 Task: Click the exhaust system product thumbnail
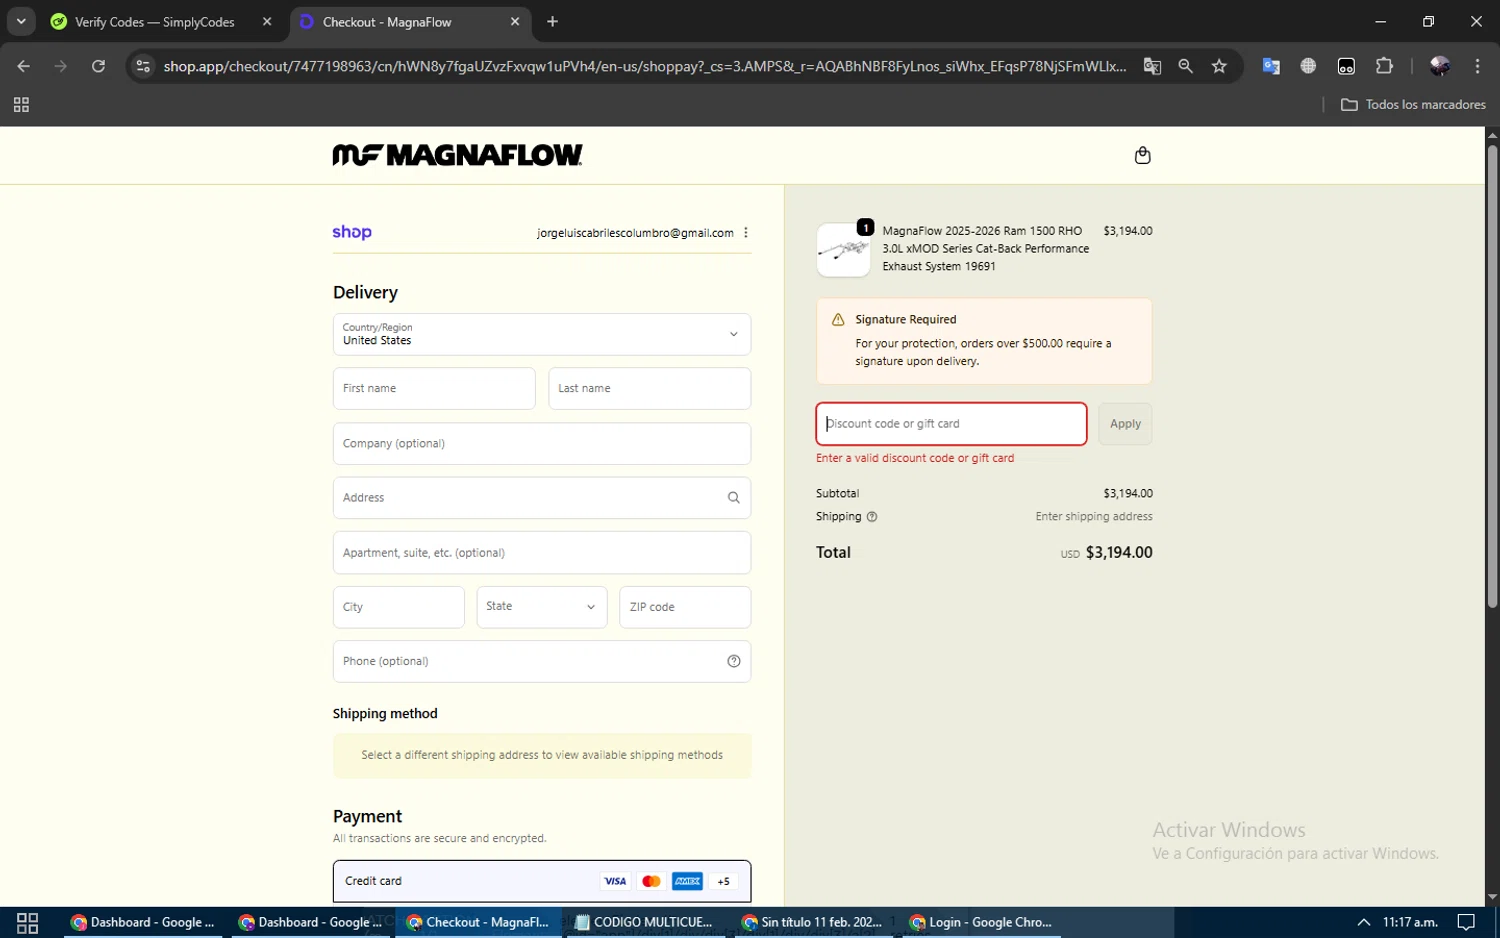tap(843, 249)
